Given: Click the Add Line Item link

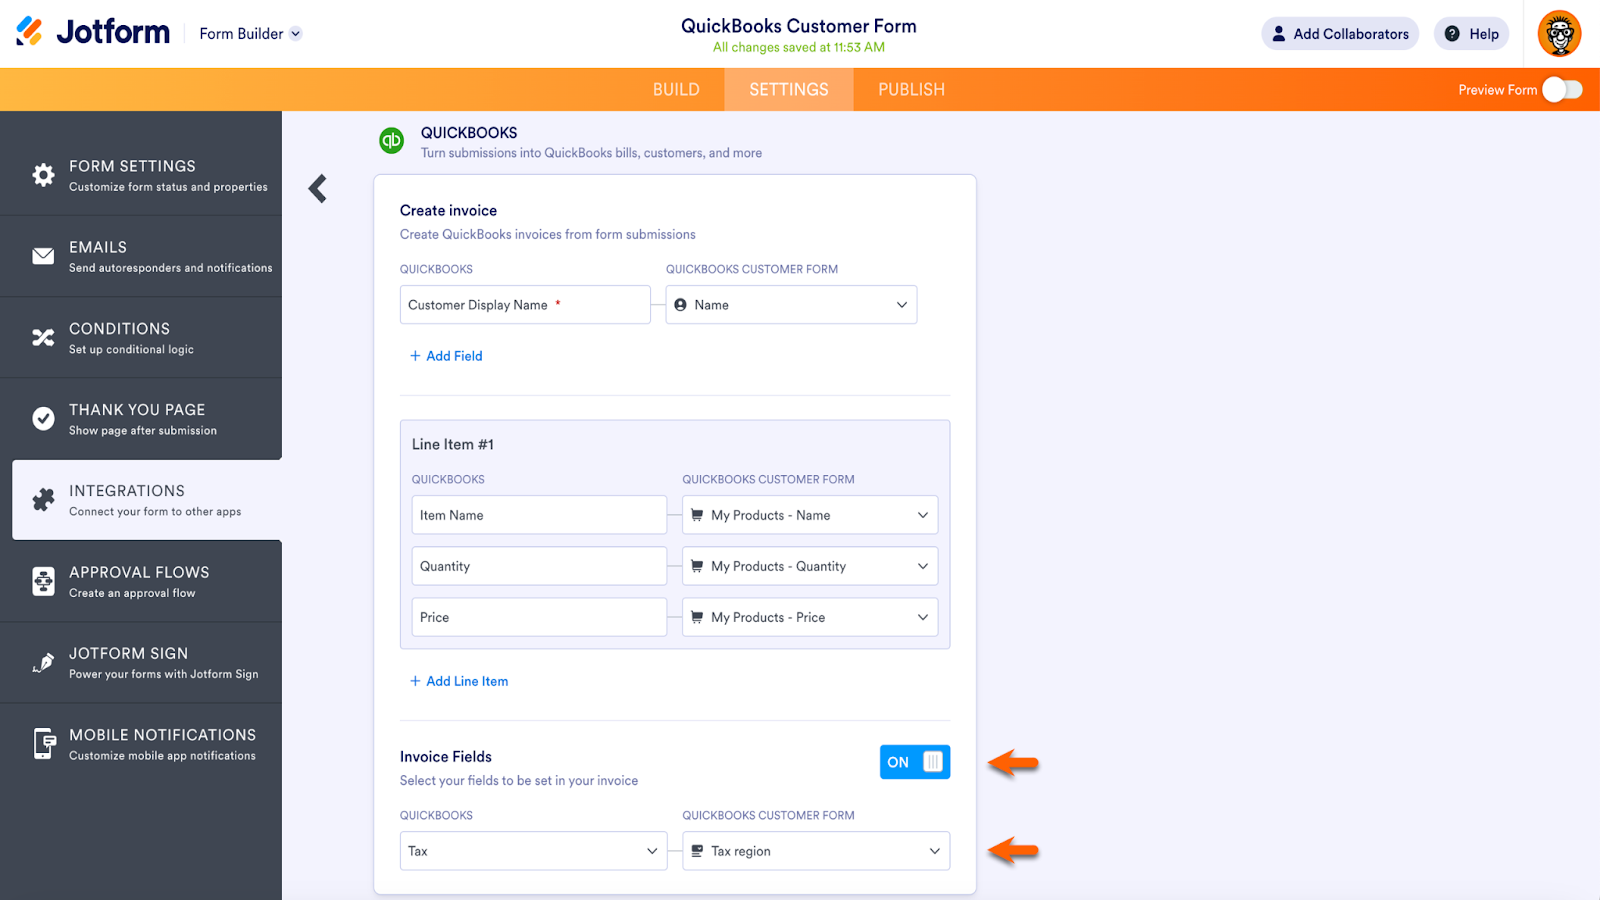Looking at the screenshot, I should point(459,681).
